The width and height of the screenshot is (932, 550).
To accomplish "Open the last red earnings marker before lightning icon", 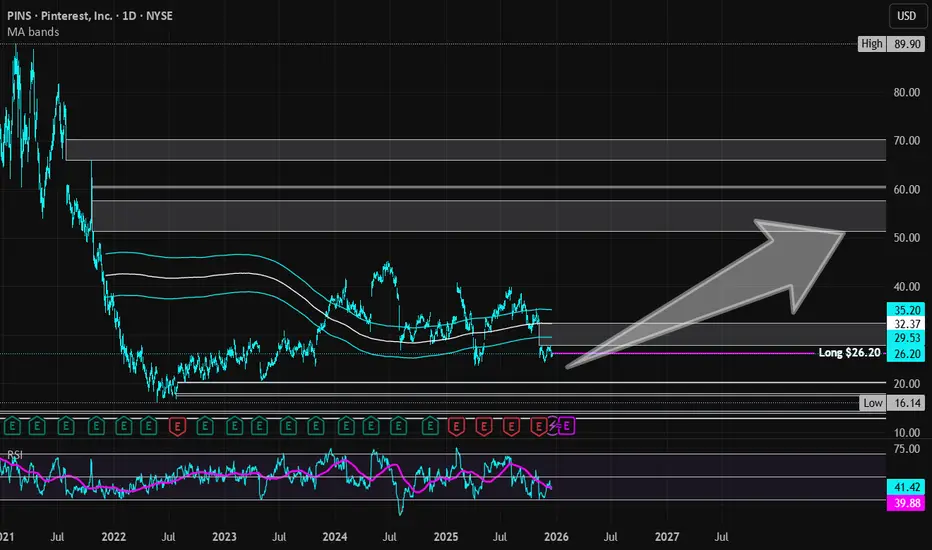I will tap(539, 426).
